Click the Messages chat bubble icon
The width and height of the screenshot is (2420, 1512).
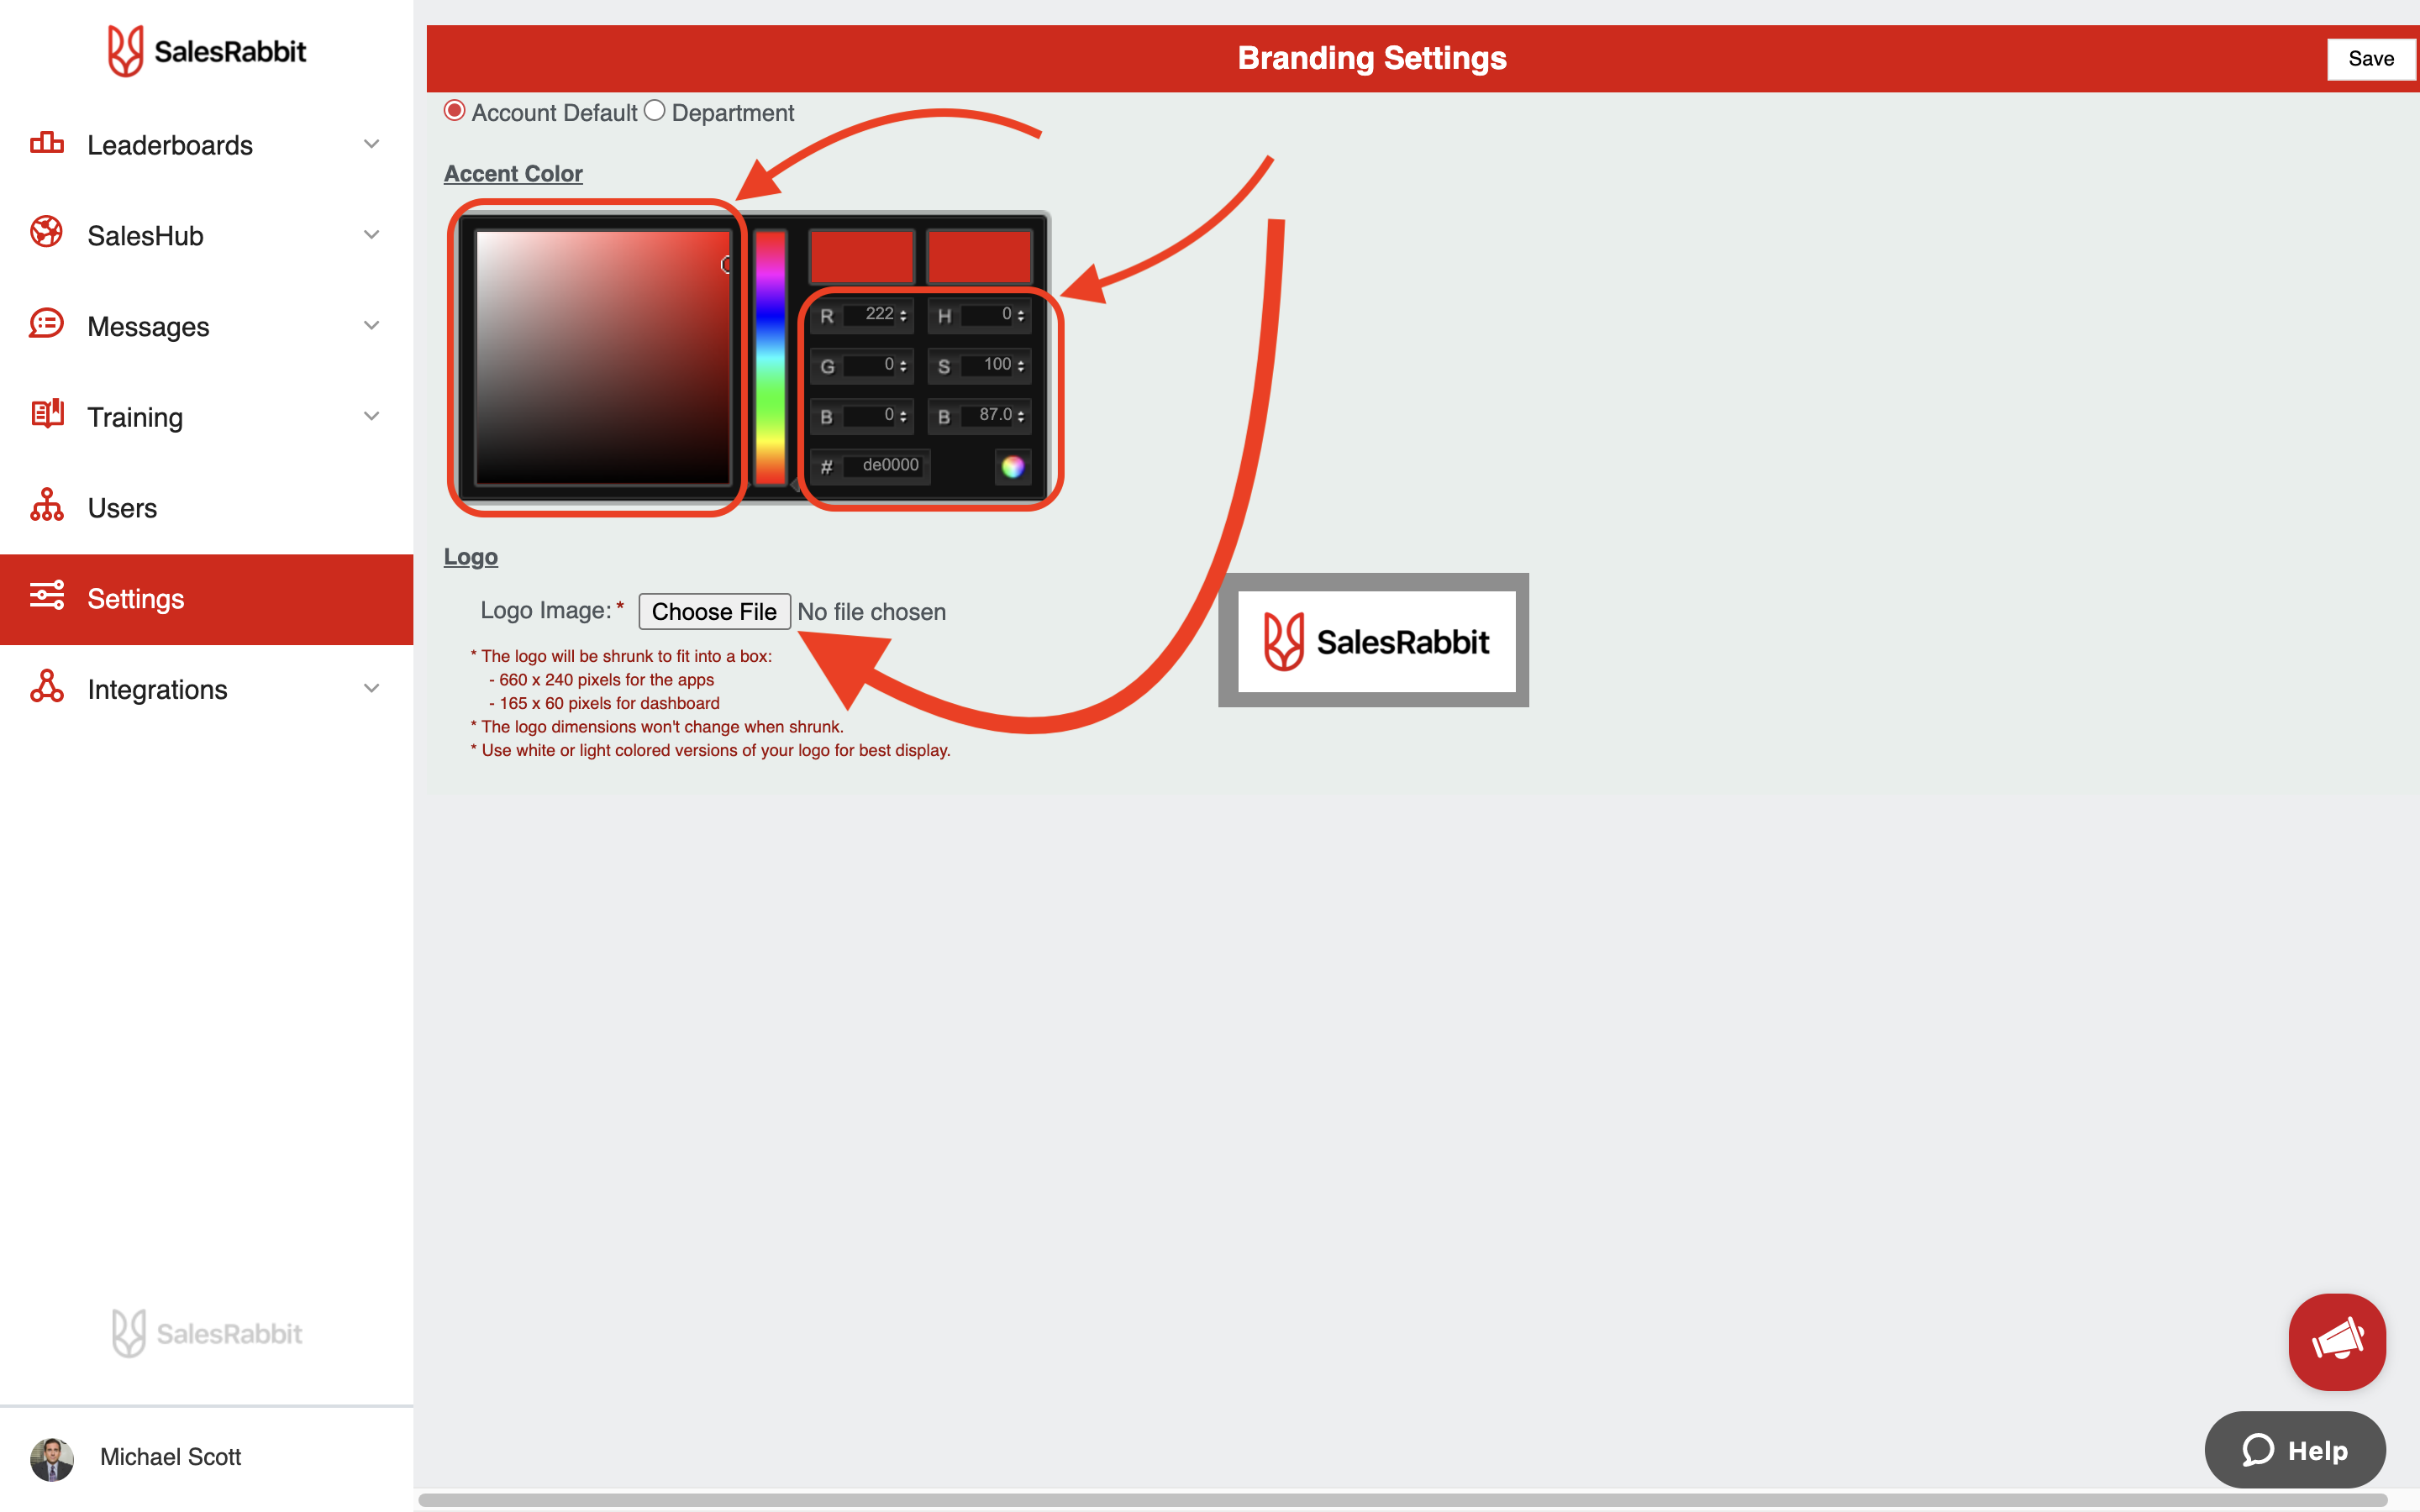47,324
